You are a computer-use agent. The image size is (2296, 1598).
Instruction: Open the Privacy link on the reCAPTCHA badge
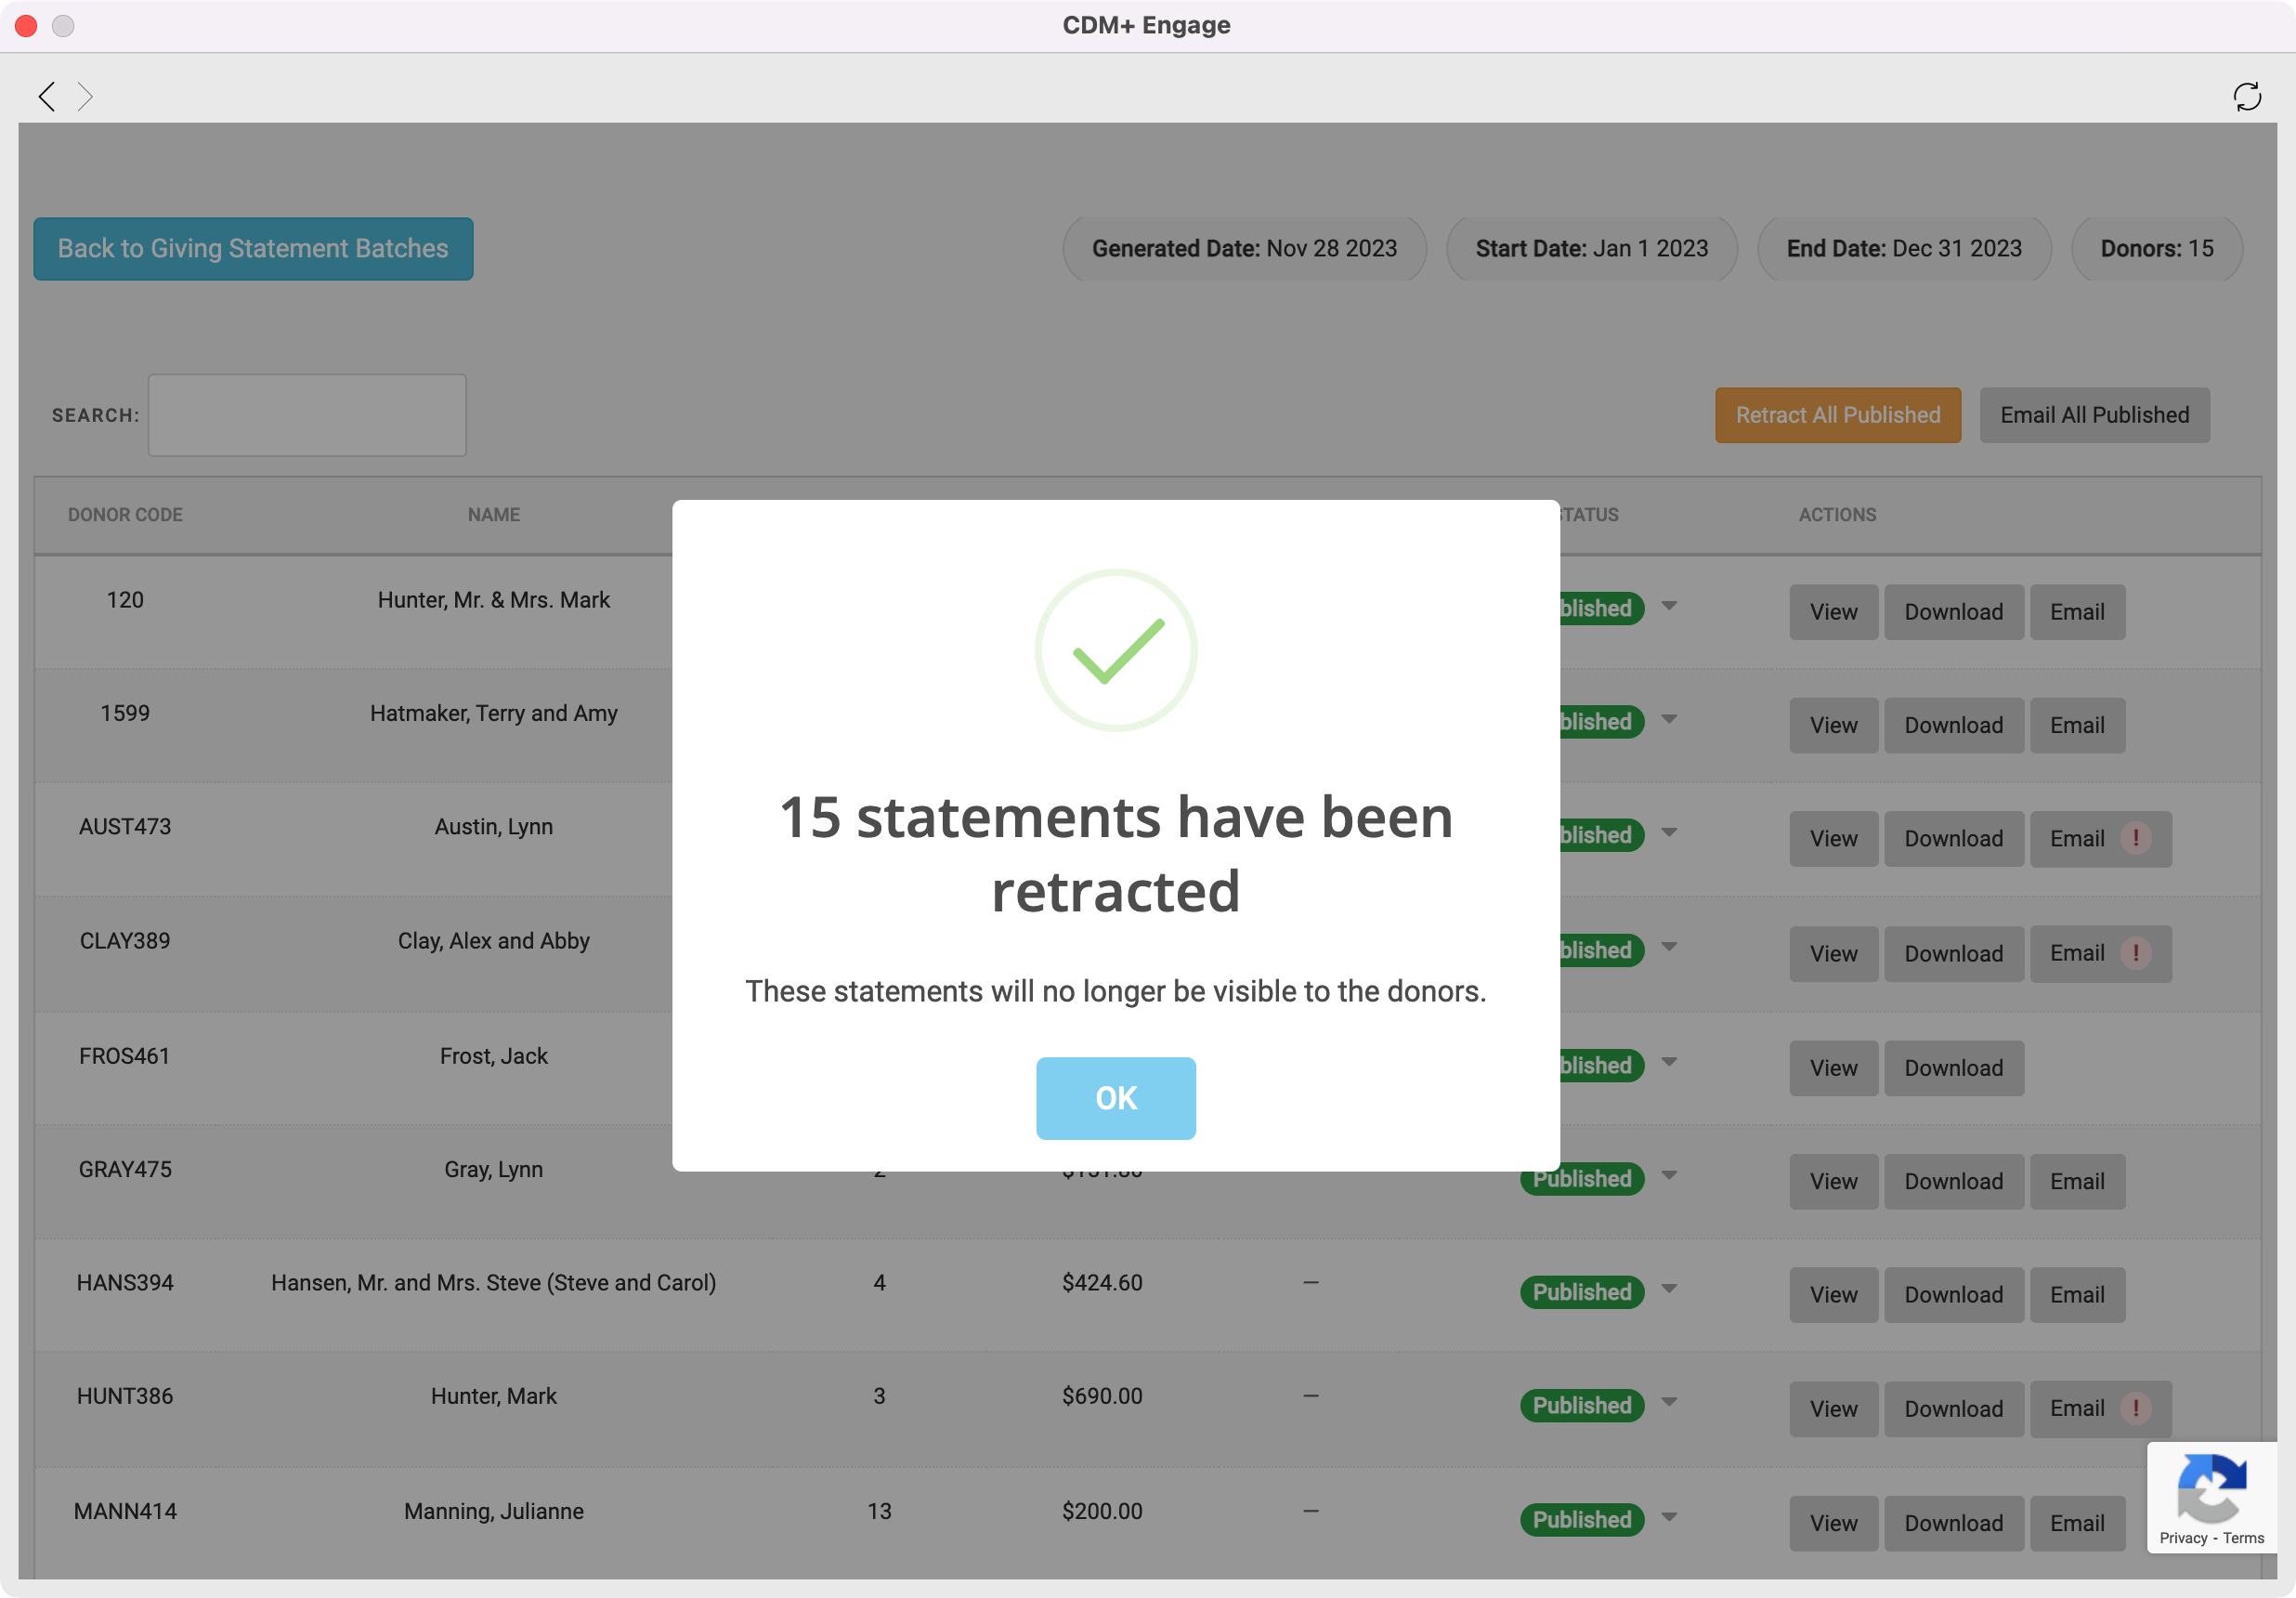point(2183,1538)
